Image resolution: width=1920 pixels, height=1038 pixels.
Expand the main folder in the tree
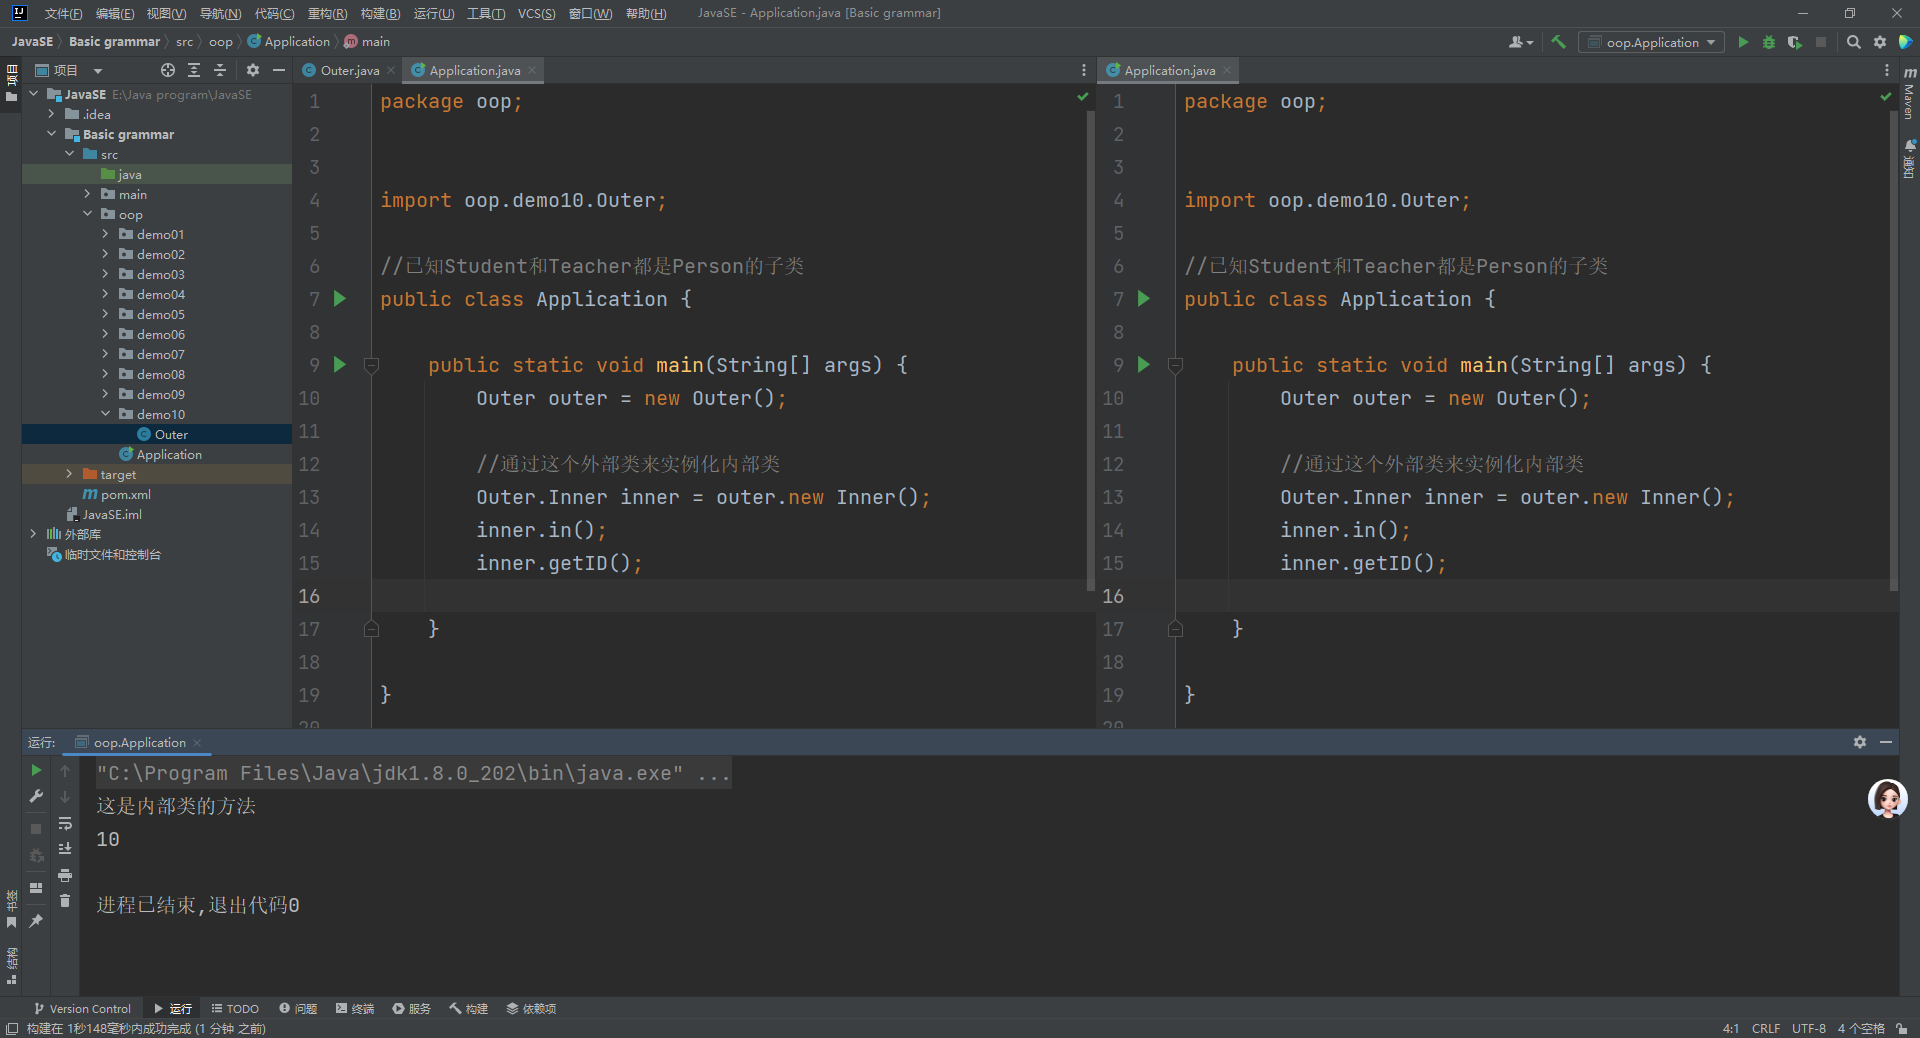click(87, 194)
